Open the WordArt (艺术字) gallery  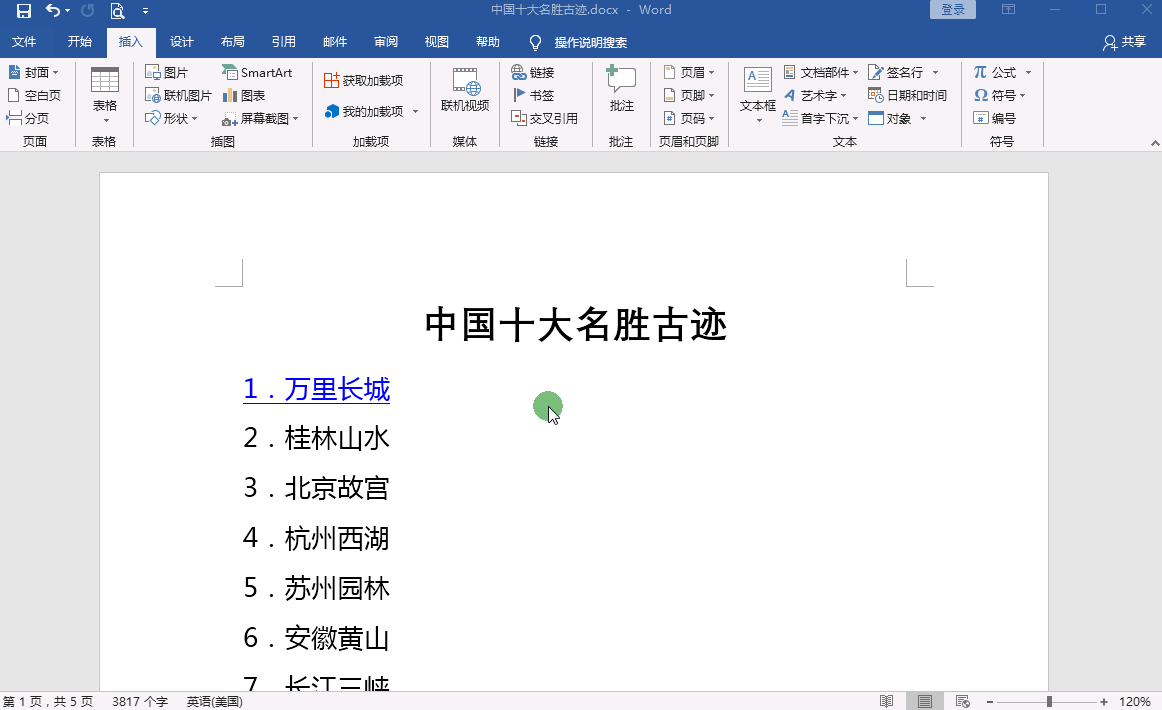(x=814, y=96)
